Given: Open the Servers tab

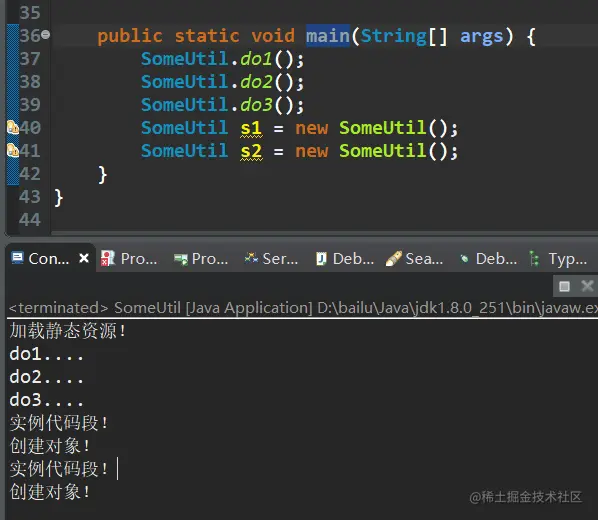Looking at the screenshot, I should tap(271, 259).
